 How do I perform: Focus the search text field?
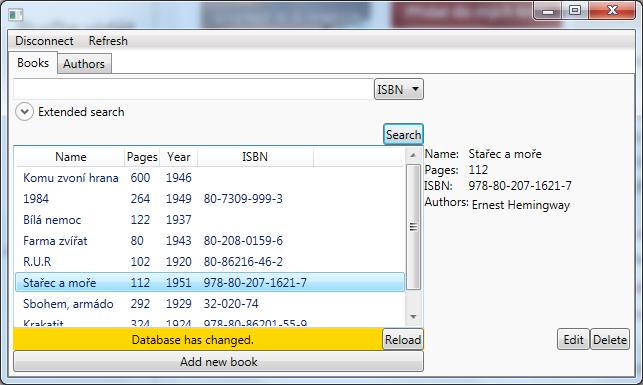tap(193, 89)
